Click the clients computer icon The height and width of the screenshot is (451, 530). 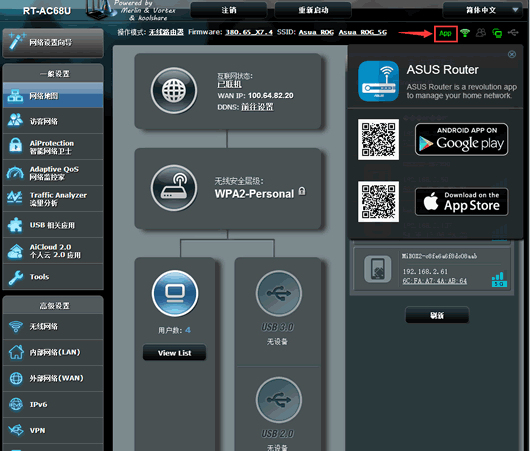point(175,293)
